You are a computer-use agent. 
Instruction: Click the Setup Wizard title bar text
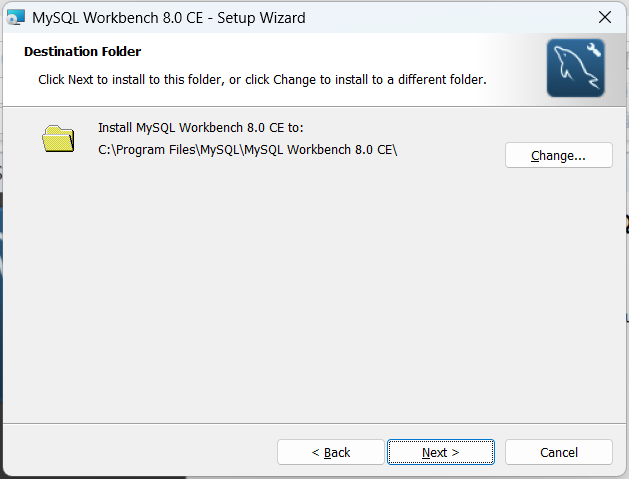pyautogui.click(x=168, y=18)
